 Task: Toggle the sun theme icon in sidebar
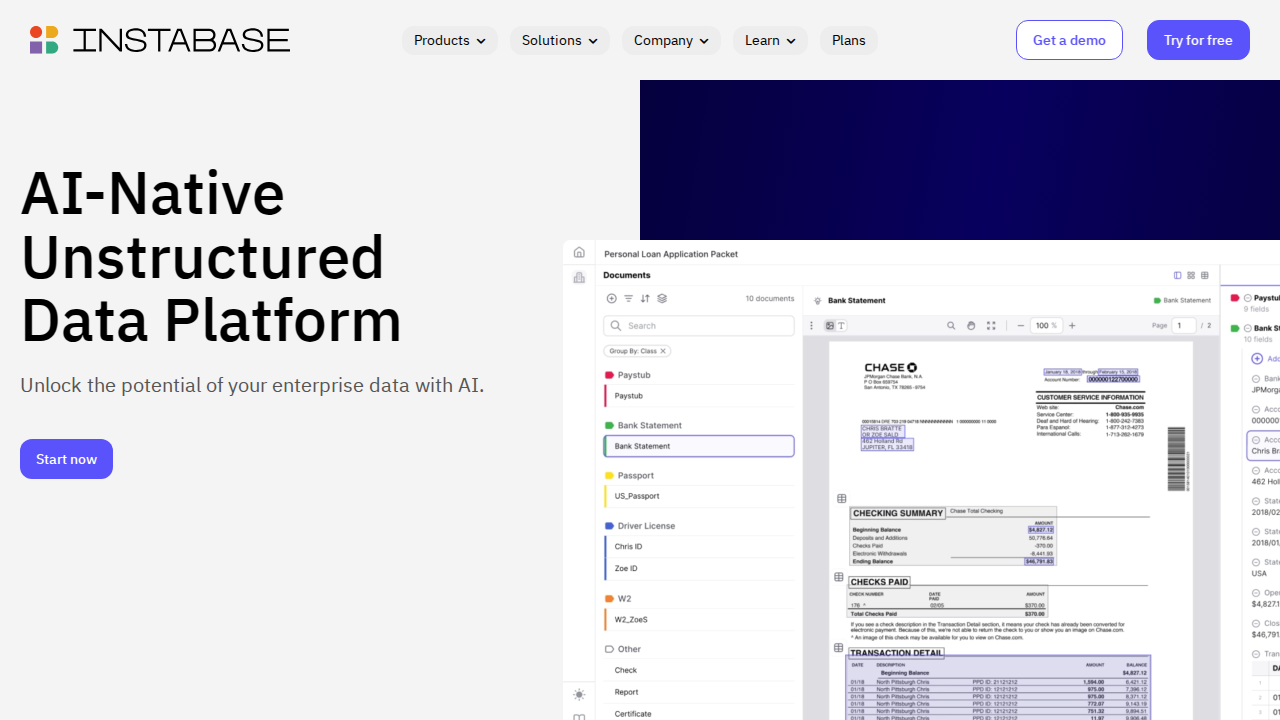(579, 694)
